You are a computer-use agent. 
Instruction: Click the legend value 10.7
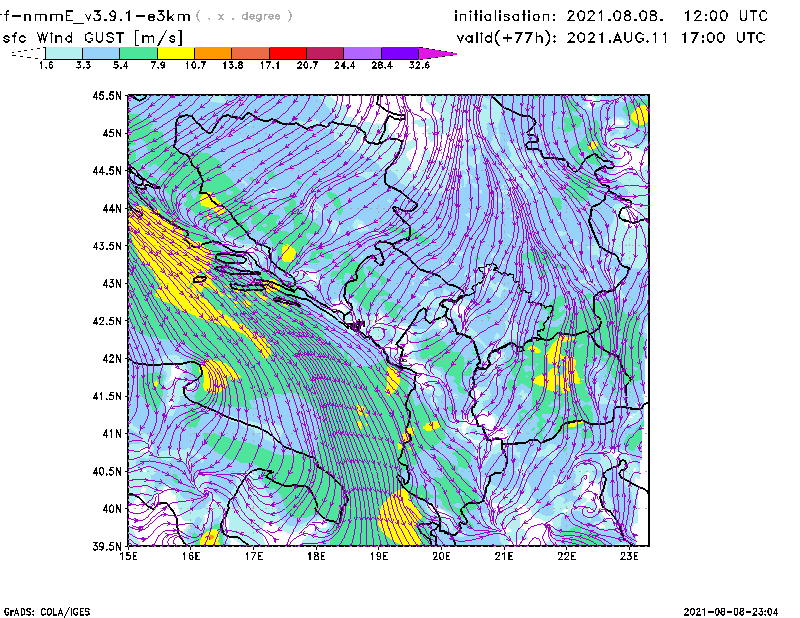pyautogui.click(x=195, y=65)
